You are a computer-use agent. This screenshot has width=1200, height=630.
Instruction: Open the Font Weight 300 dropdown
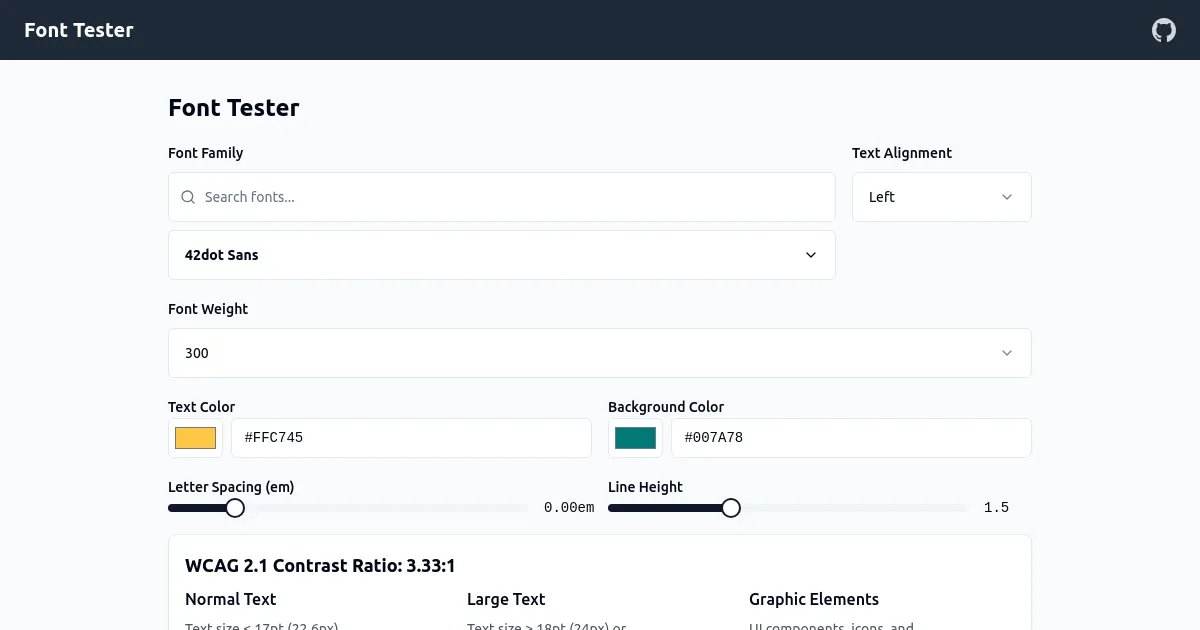(x=598, y=353)
